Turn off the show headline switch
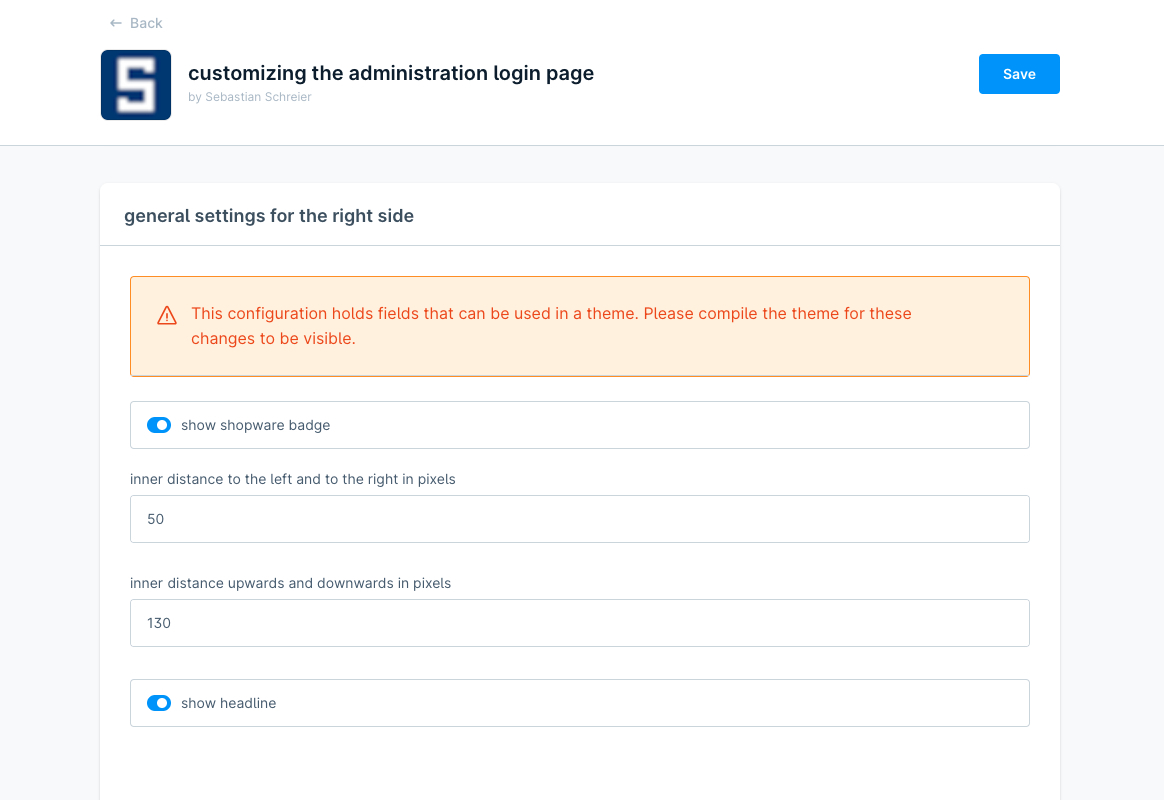 tap(159, 703)
